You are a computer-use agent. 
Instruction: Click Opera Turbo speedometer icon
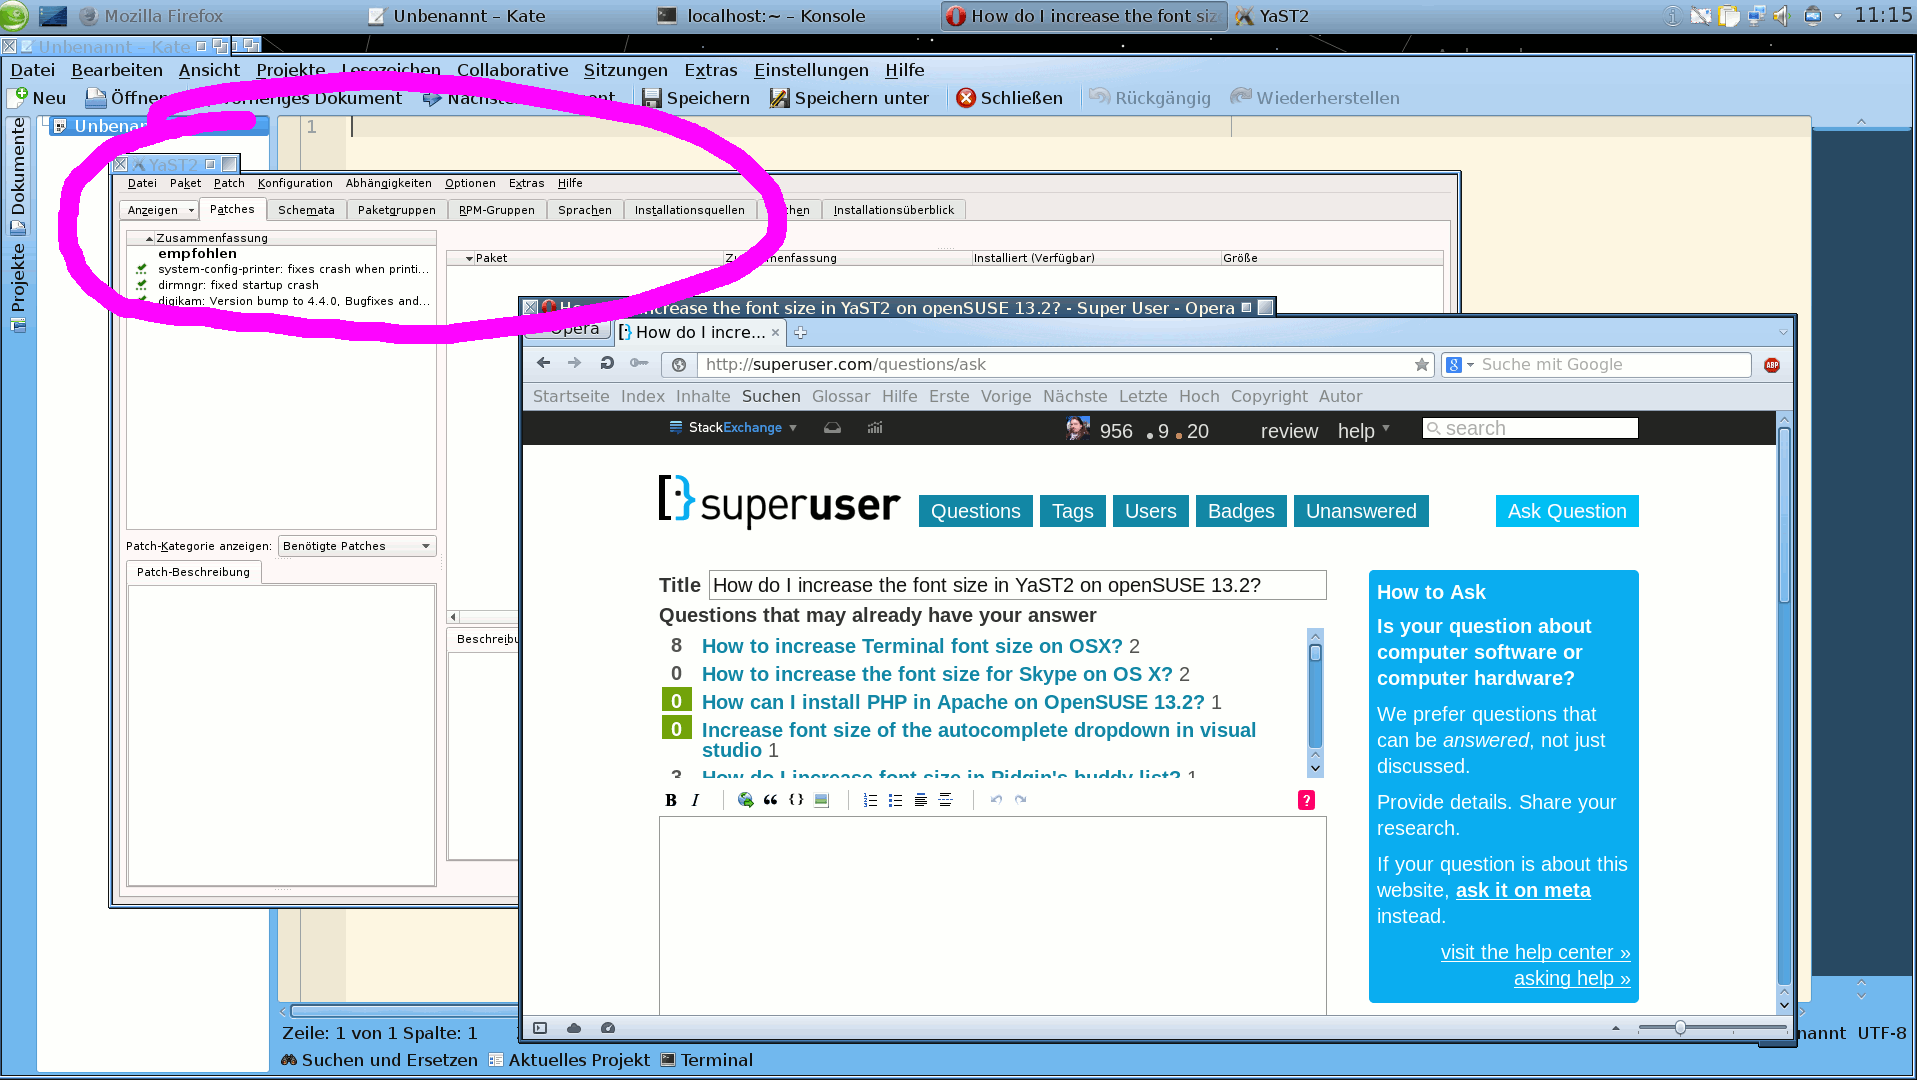pos(608,1028)
